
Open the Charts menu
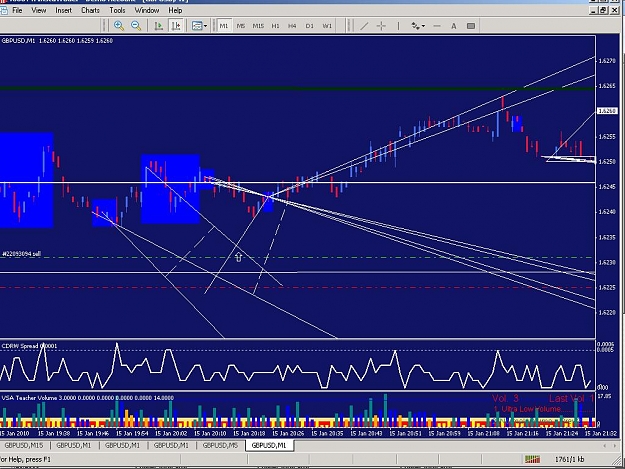point(90,10)
